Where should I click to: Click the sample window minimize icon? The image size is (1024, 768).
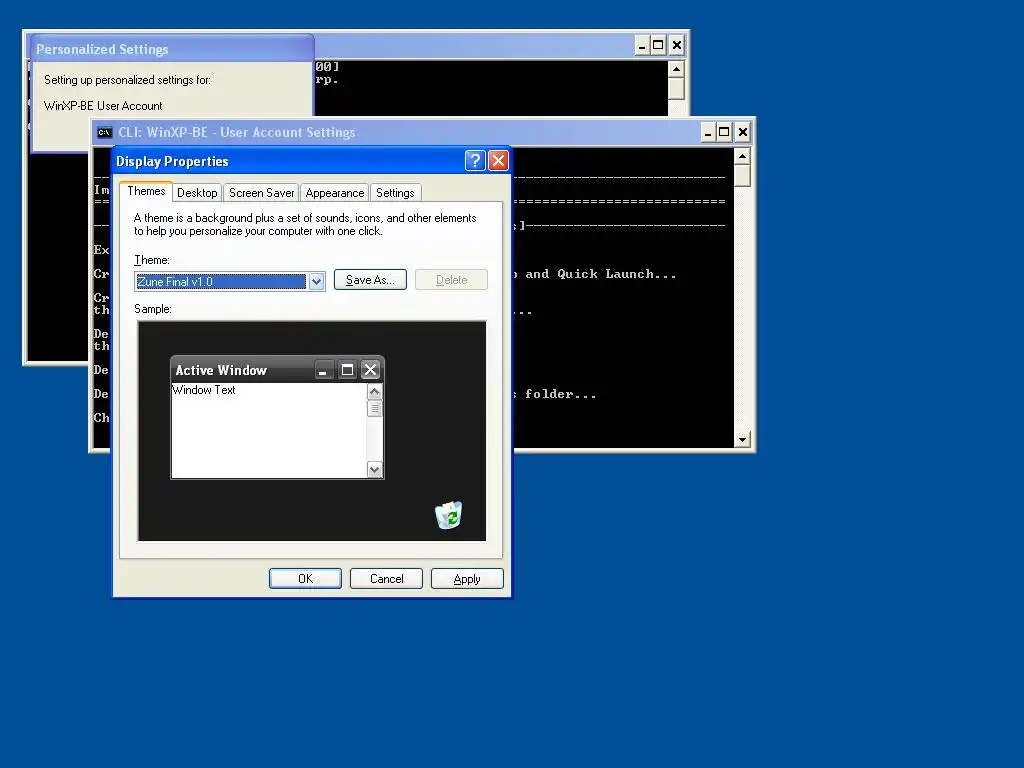[x=323, y=370]
